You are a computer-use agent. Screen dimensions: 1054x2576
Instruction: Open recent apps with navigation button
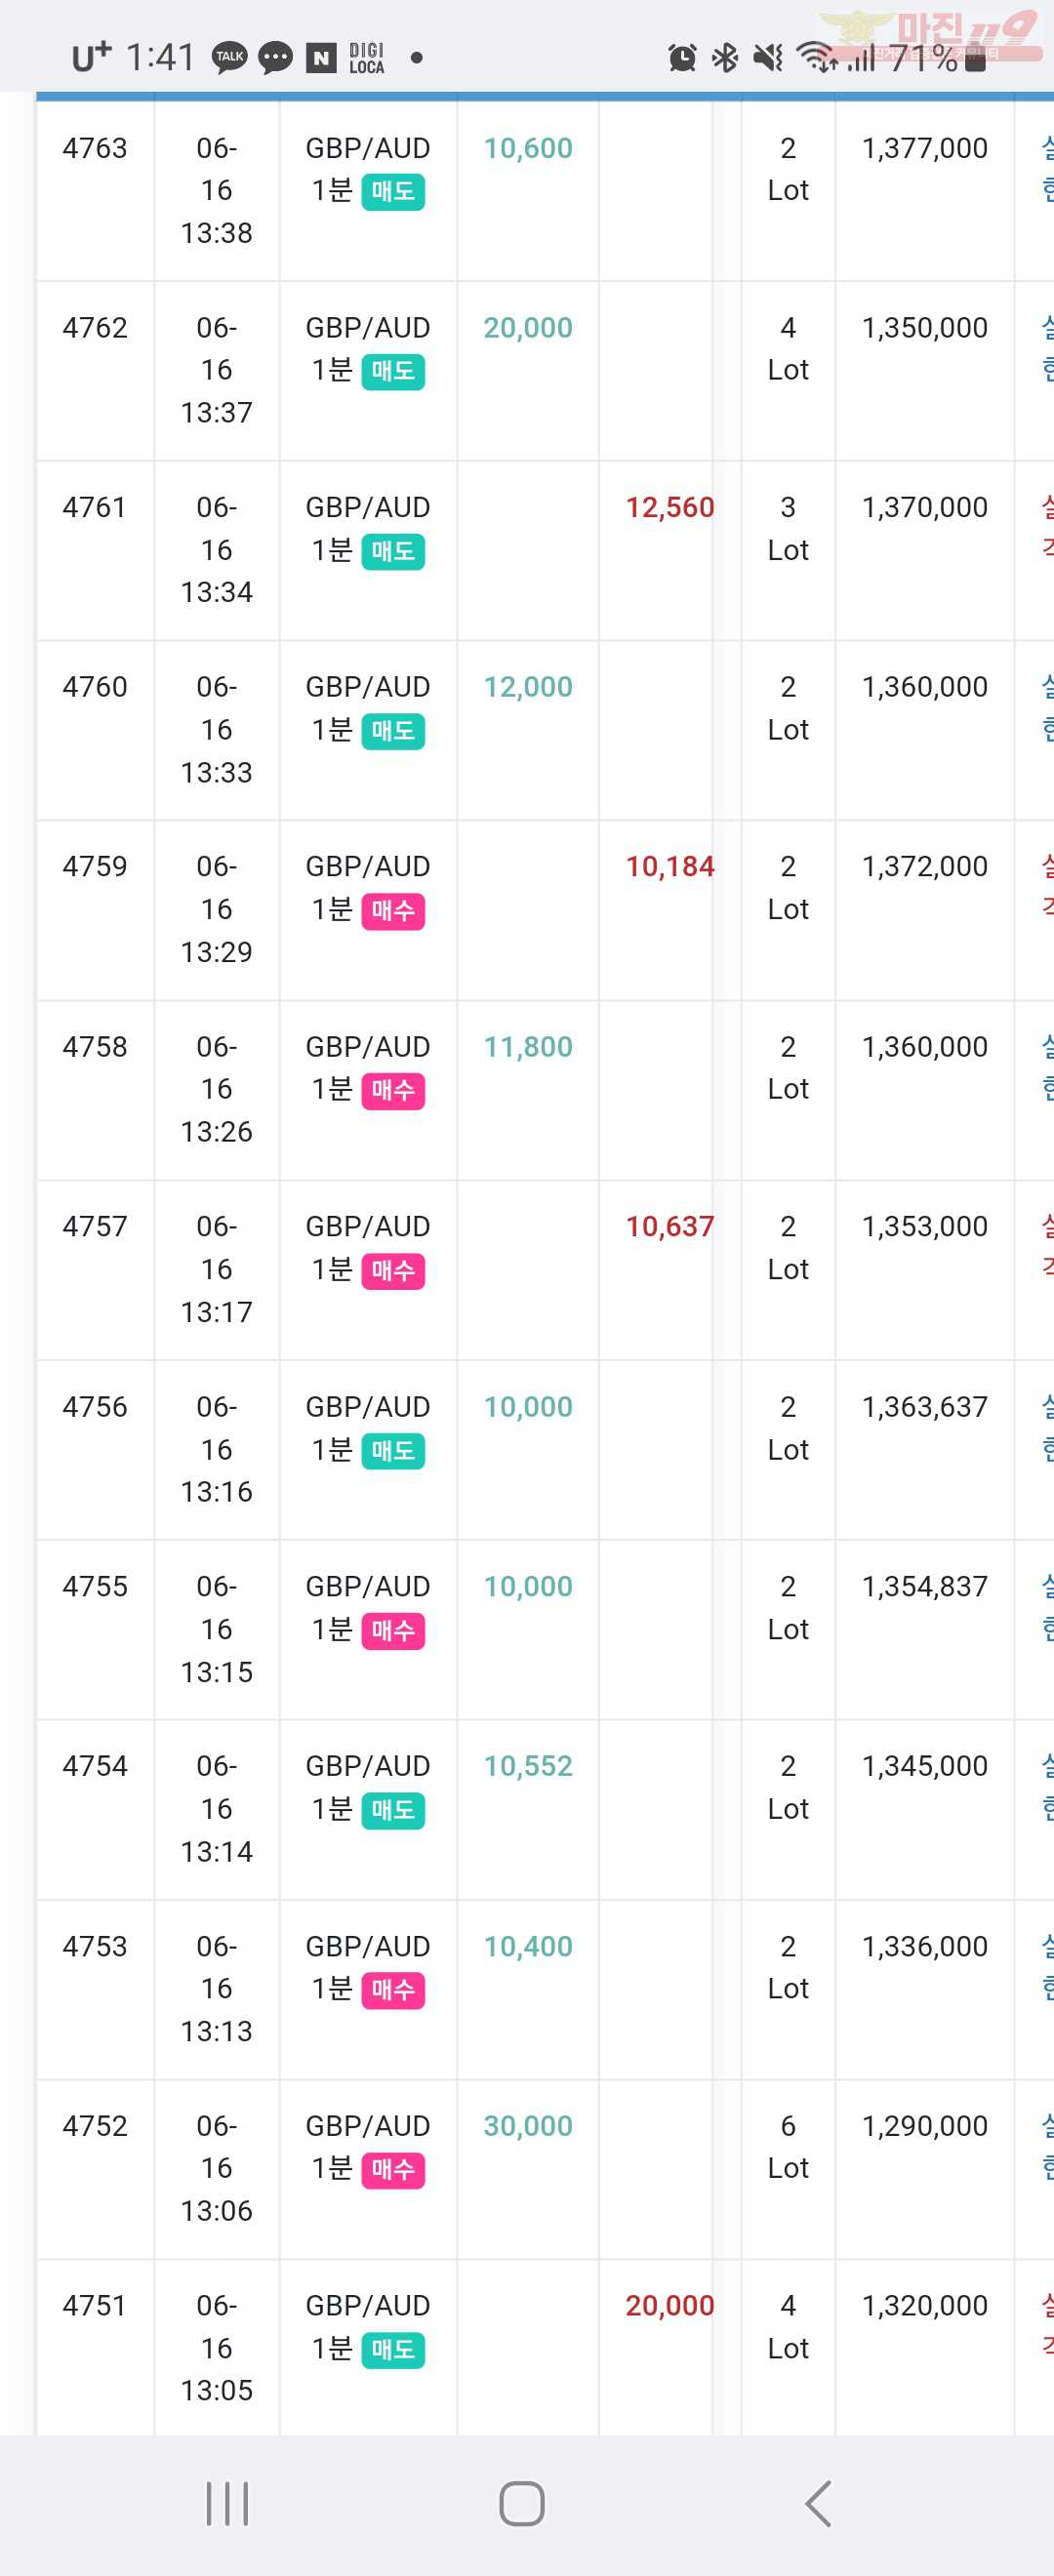[227, 2504]
